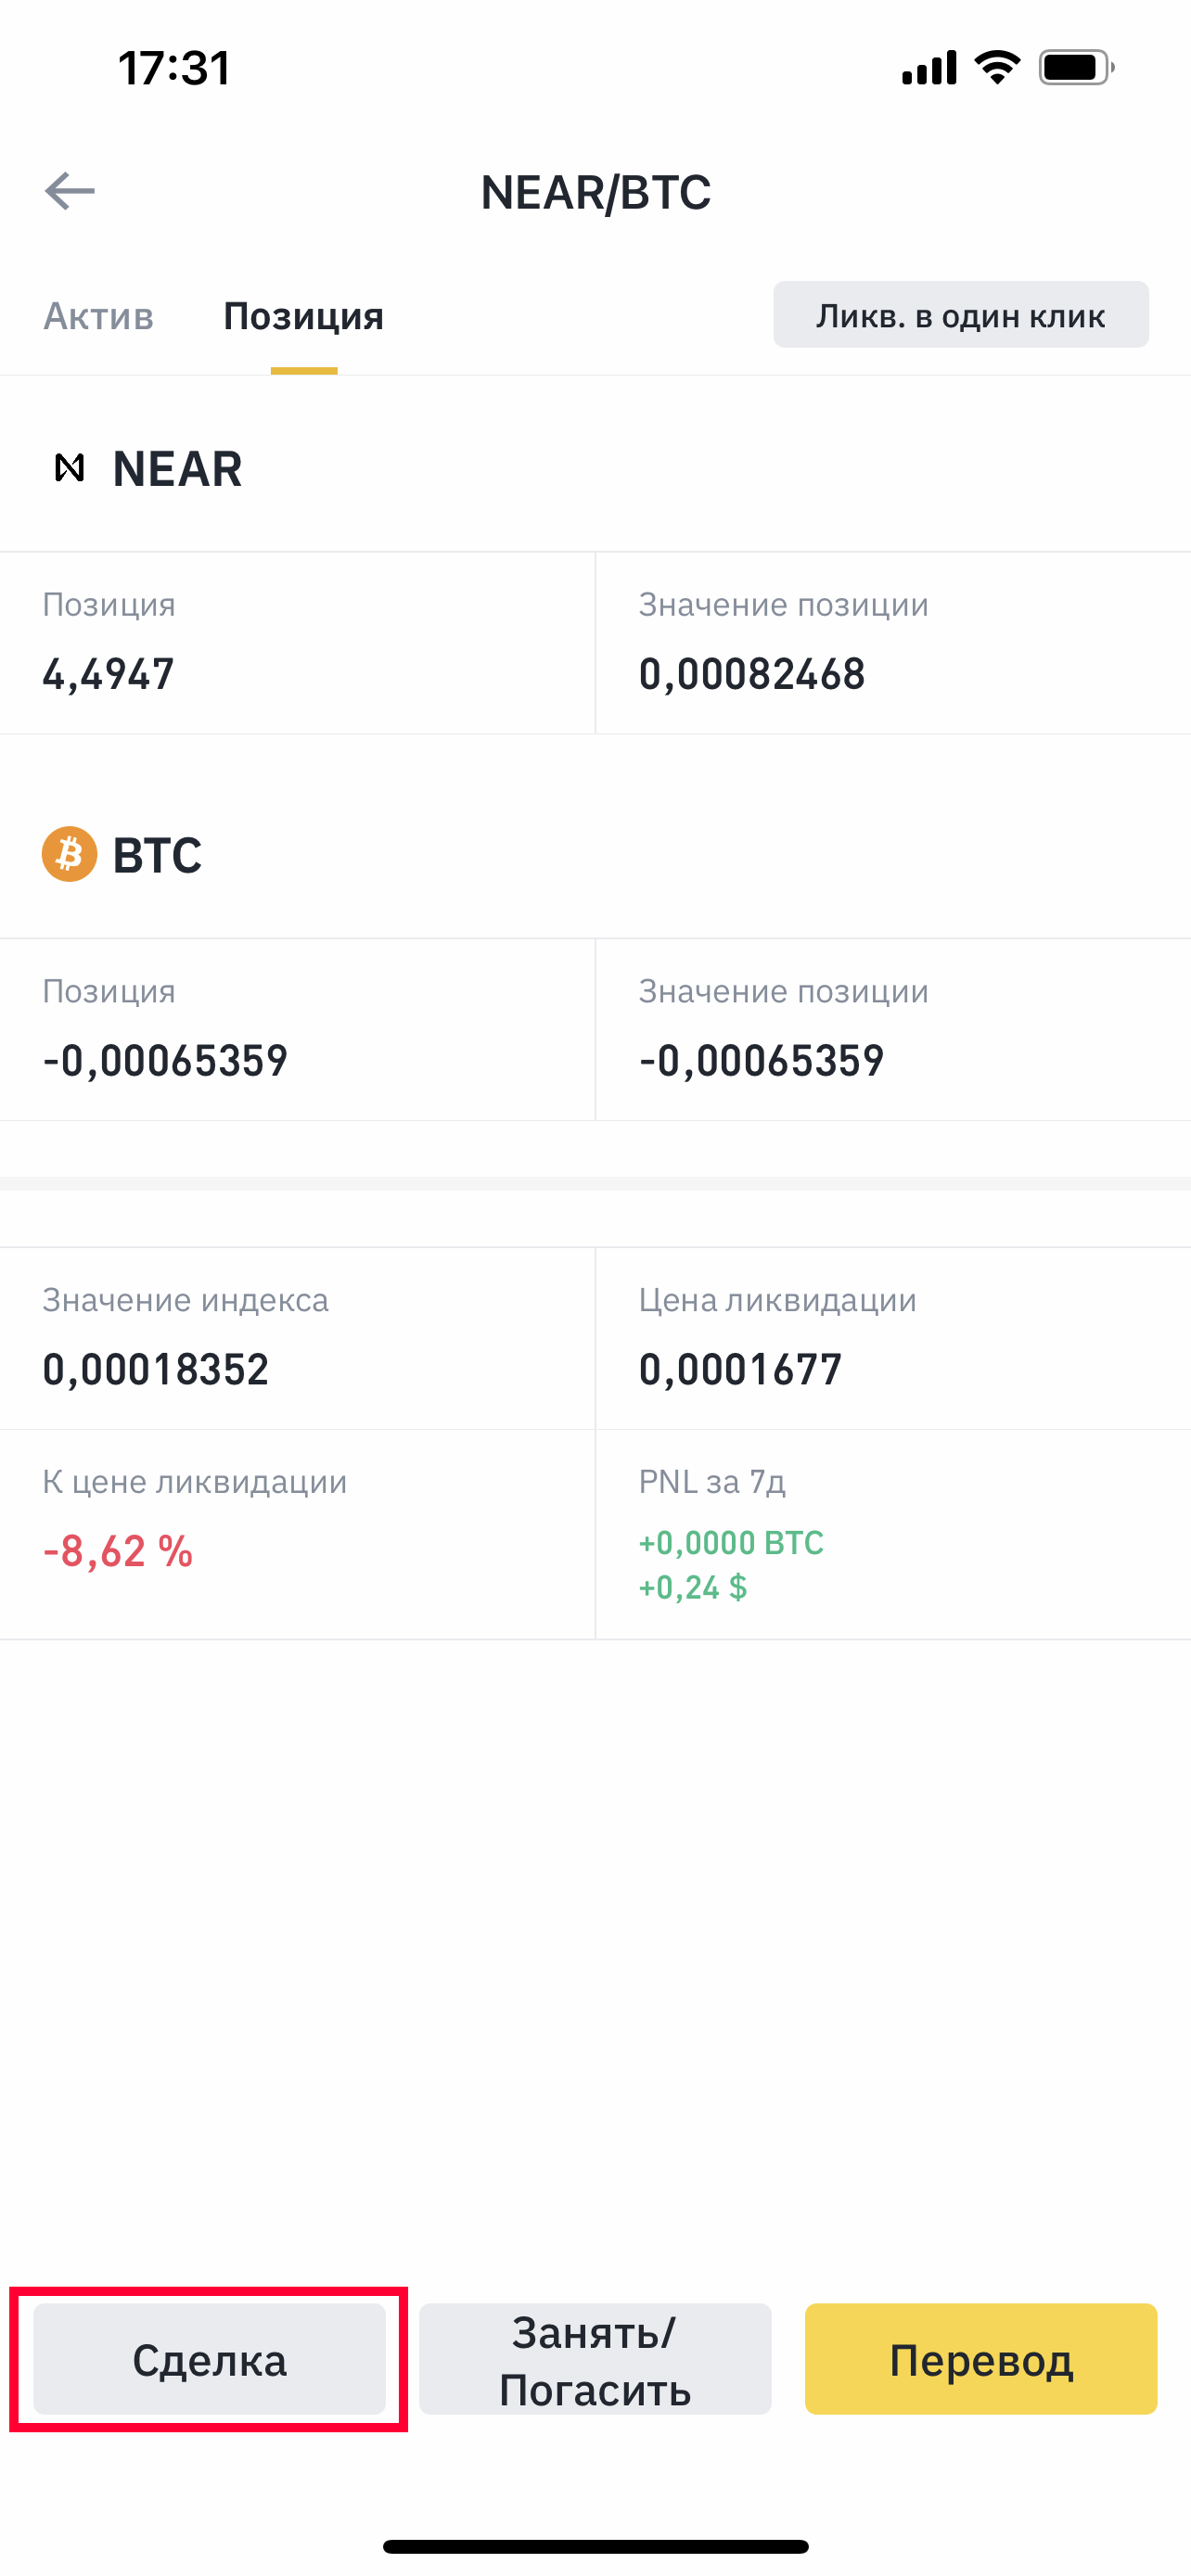Tap the Wi-Fi status icon

(x=997, y=67)
